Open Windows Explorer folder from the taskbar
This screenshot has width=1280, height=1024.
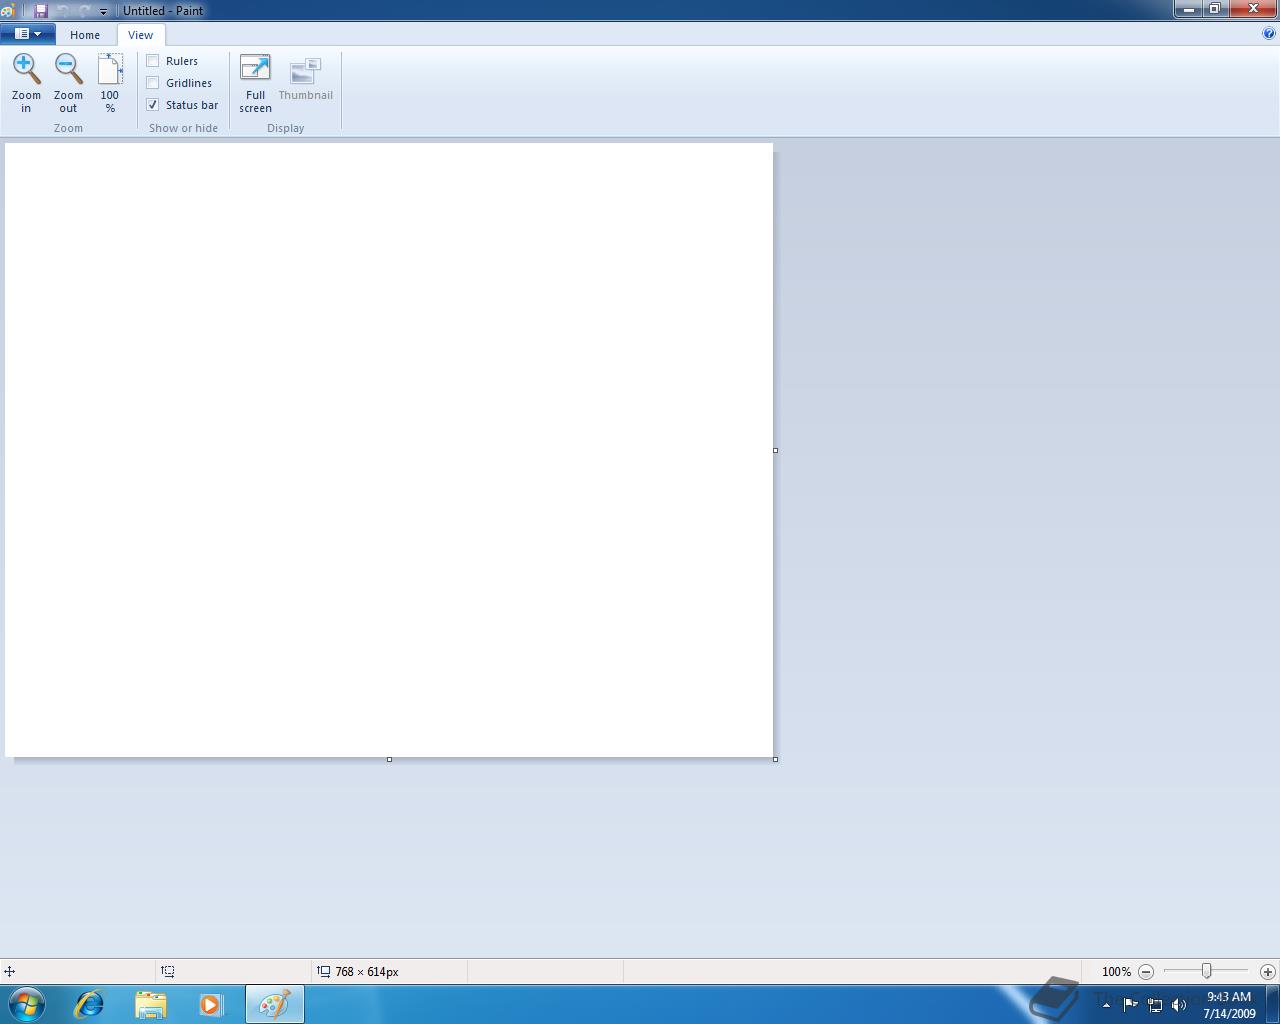coord(151,1004)
